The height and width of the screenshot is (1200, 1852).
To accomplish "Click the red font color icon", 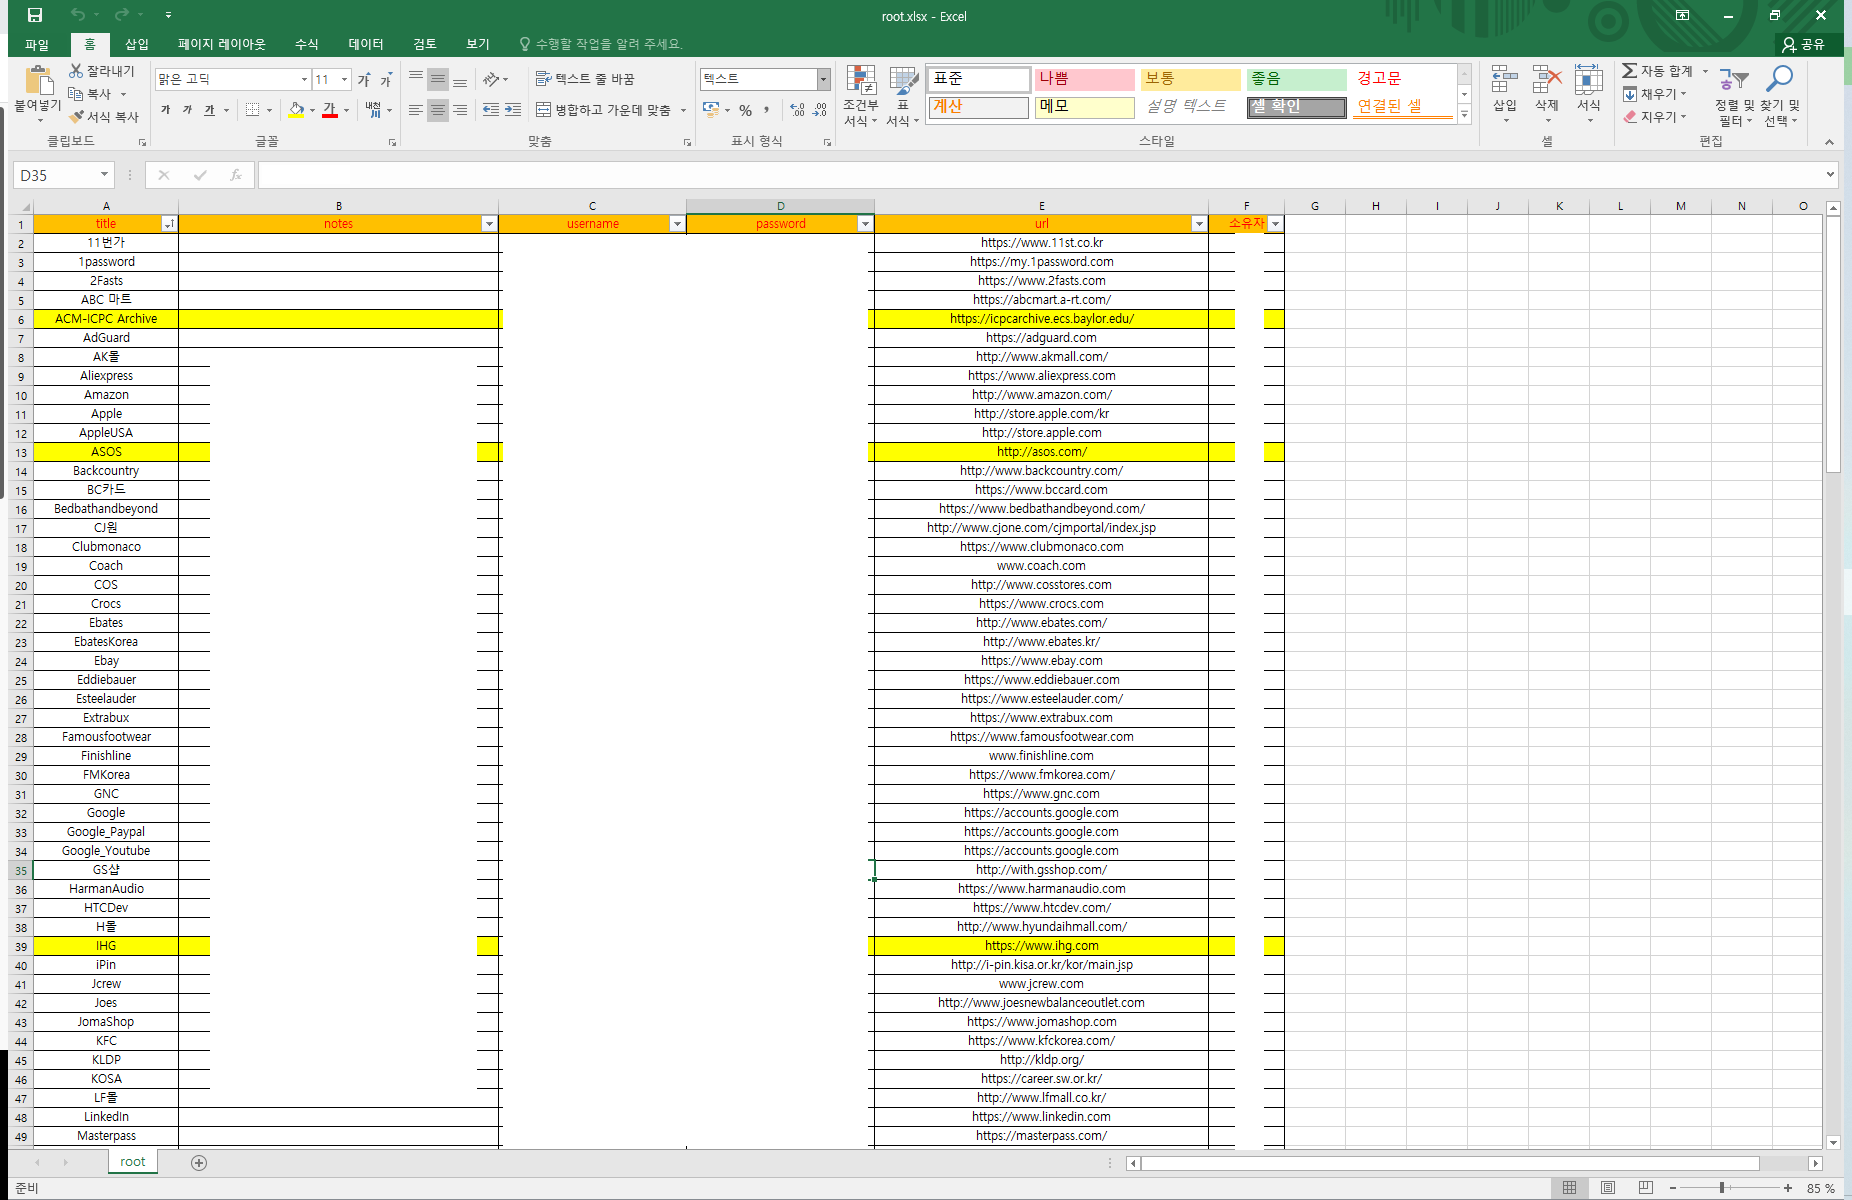I will click(x=330, y=110).
